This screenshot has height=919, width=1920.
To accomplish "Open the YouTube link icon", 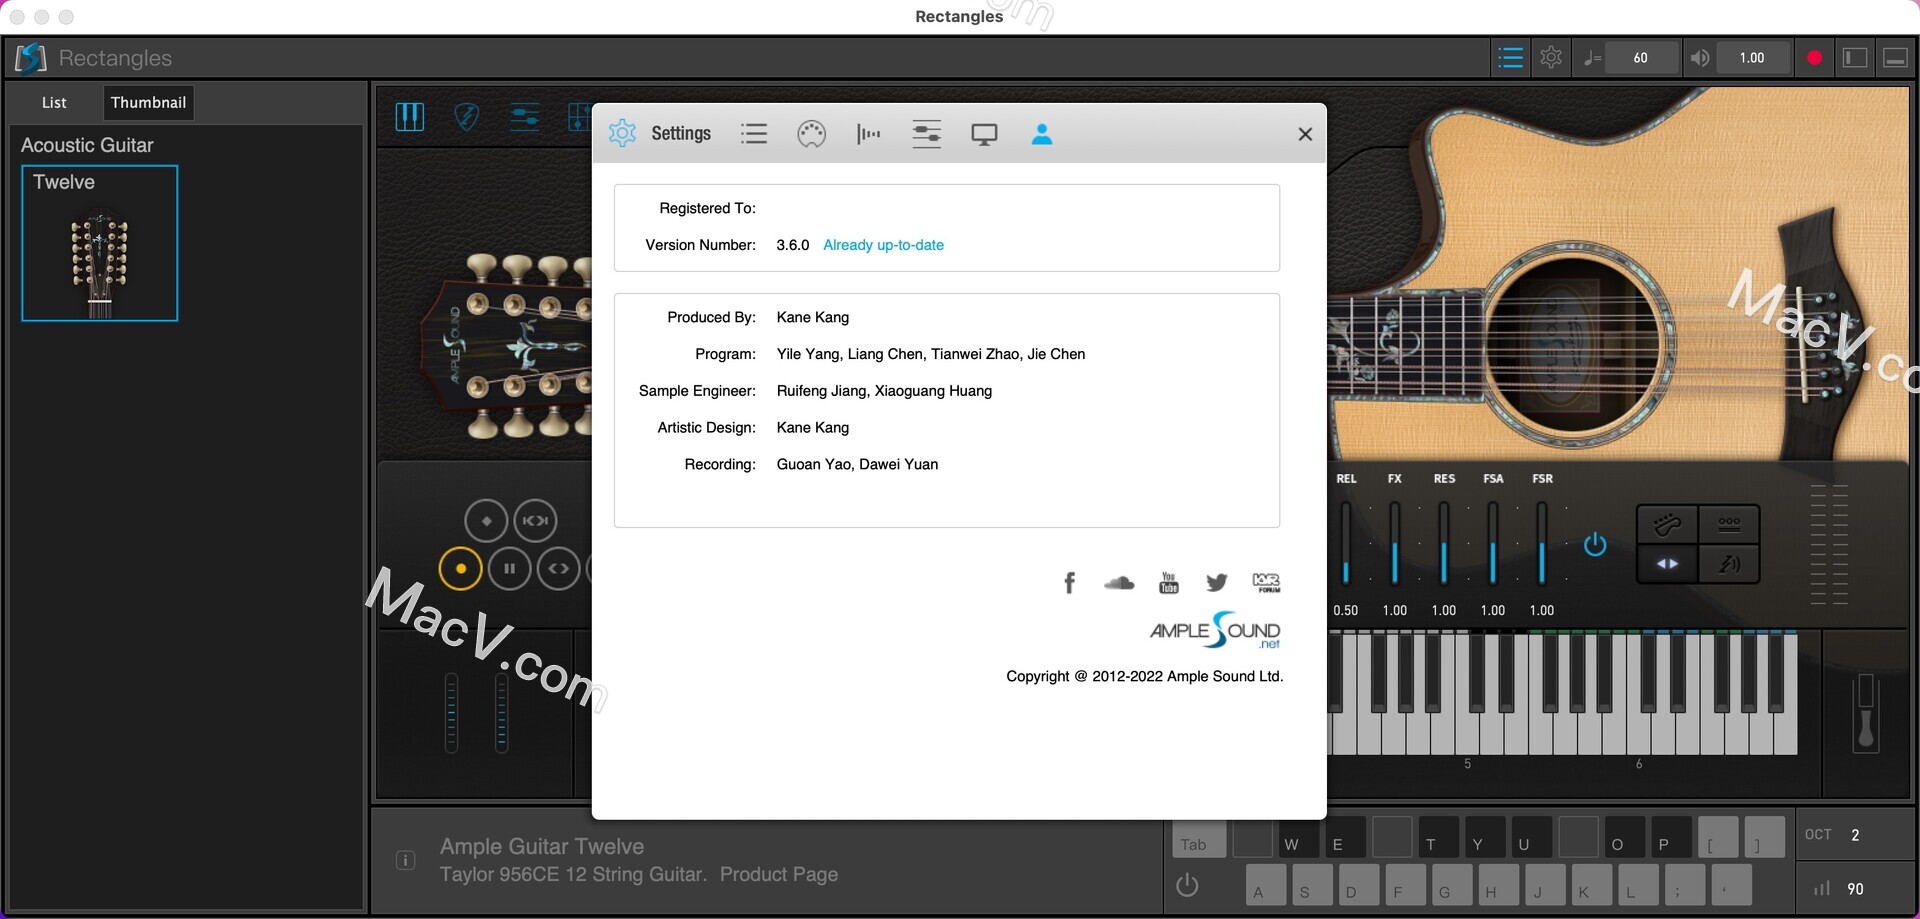I will [1168, 582].
